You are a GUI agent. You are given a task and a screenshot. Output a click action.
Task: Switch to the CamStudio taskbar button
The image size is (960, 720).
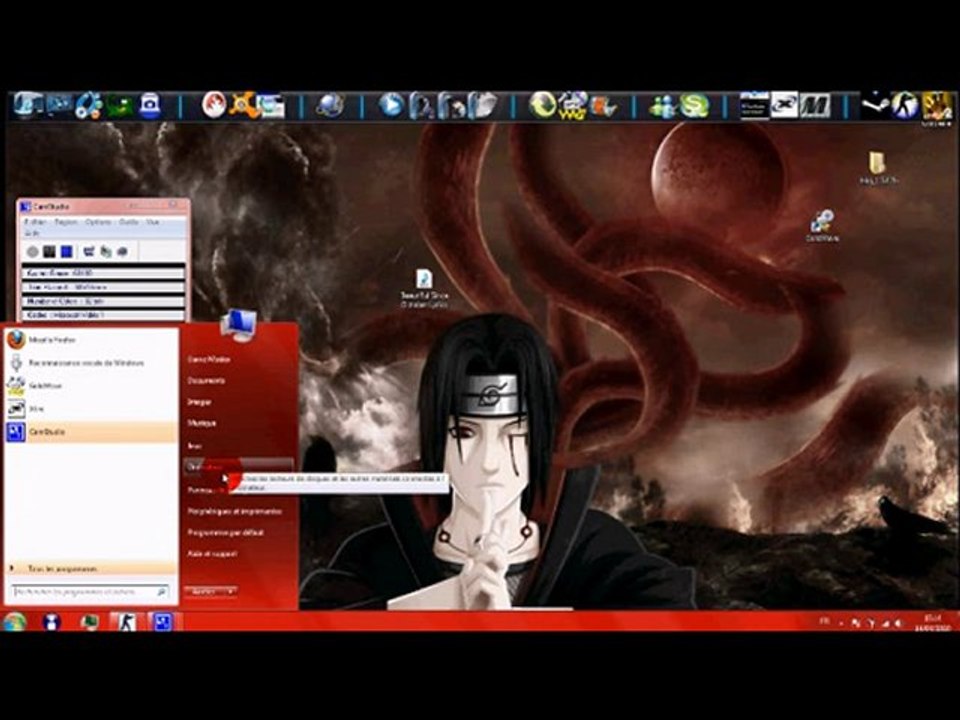coord(162,622)
